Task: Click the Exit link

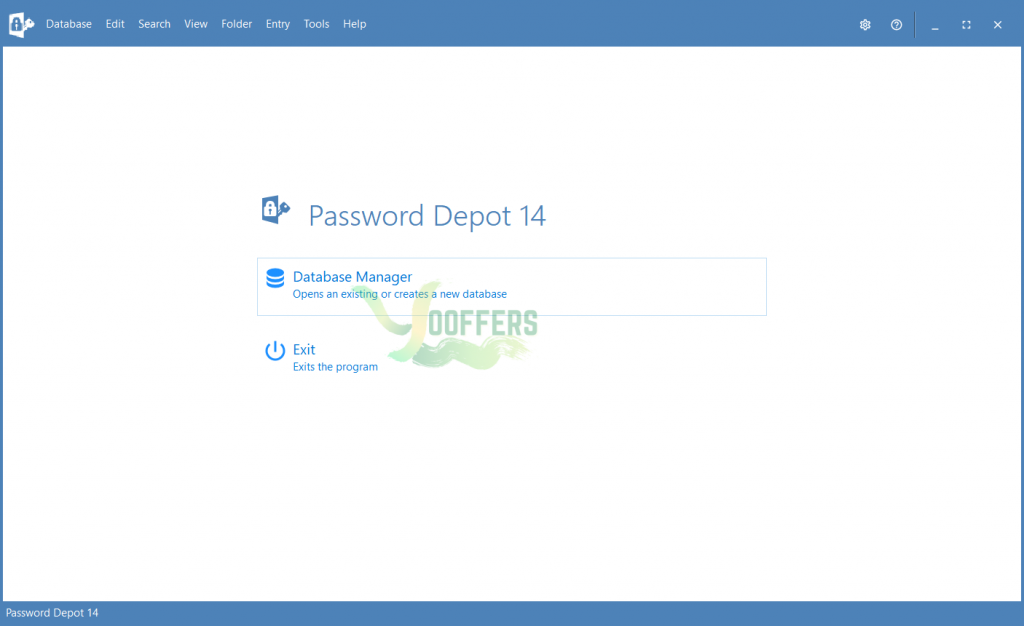Action: pos(304,349)
